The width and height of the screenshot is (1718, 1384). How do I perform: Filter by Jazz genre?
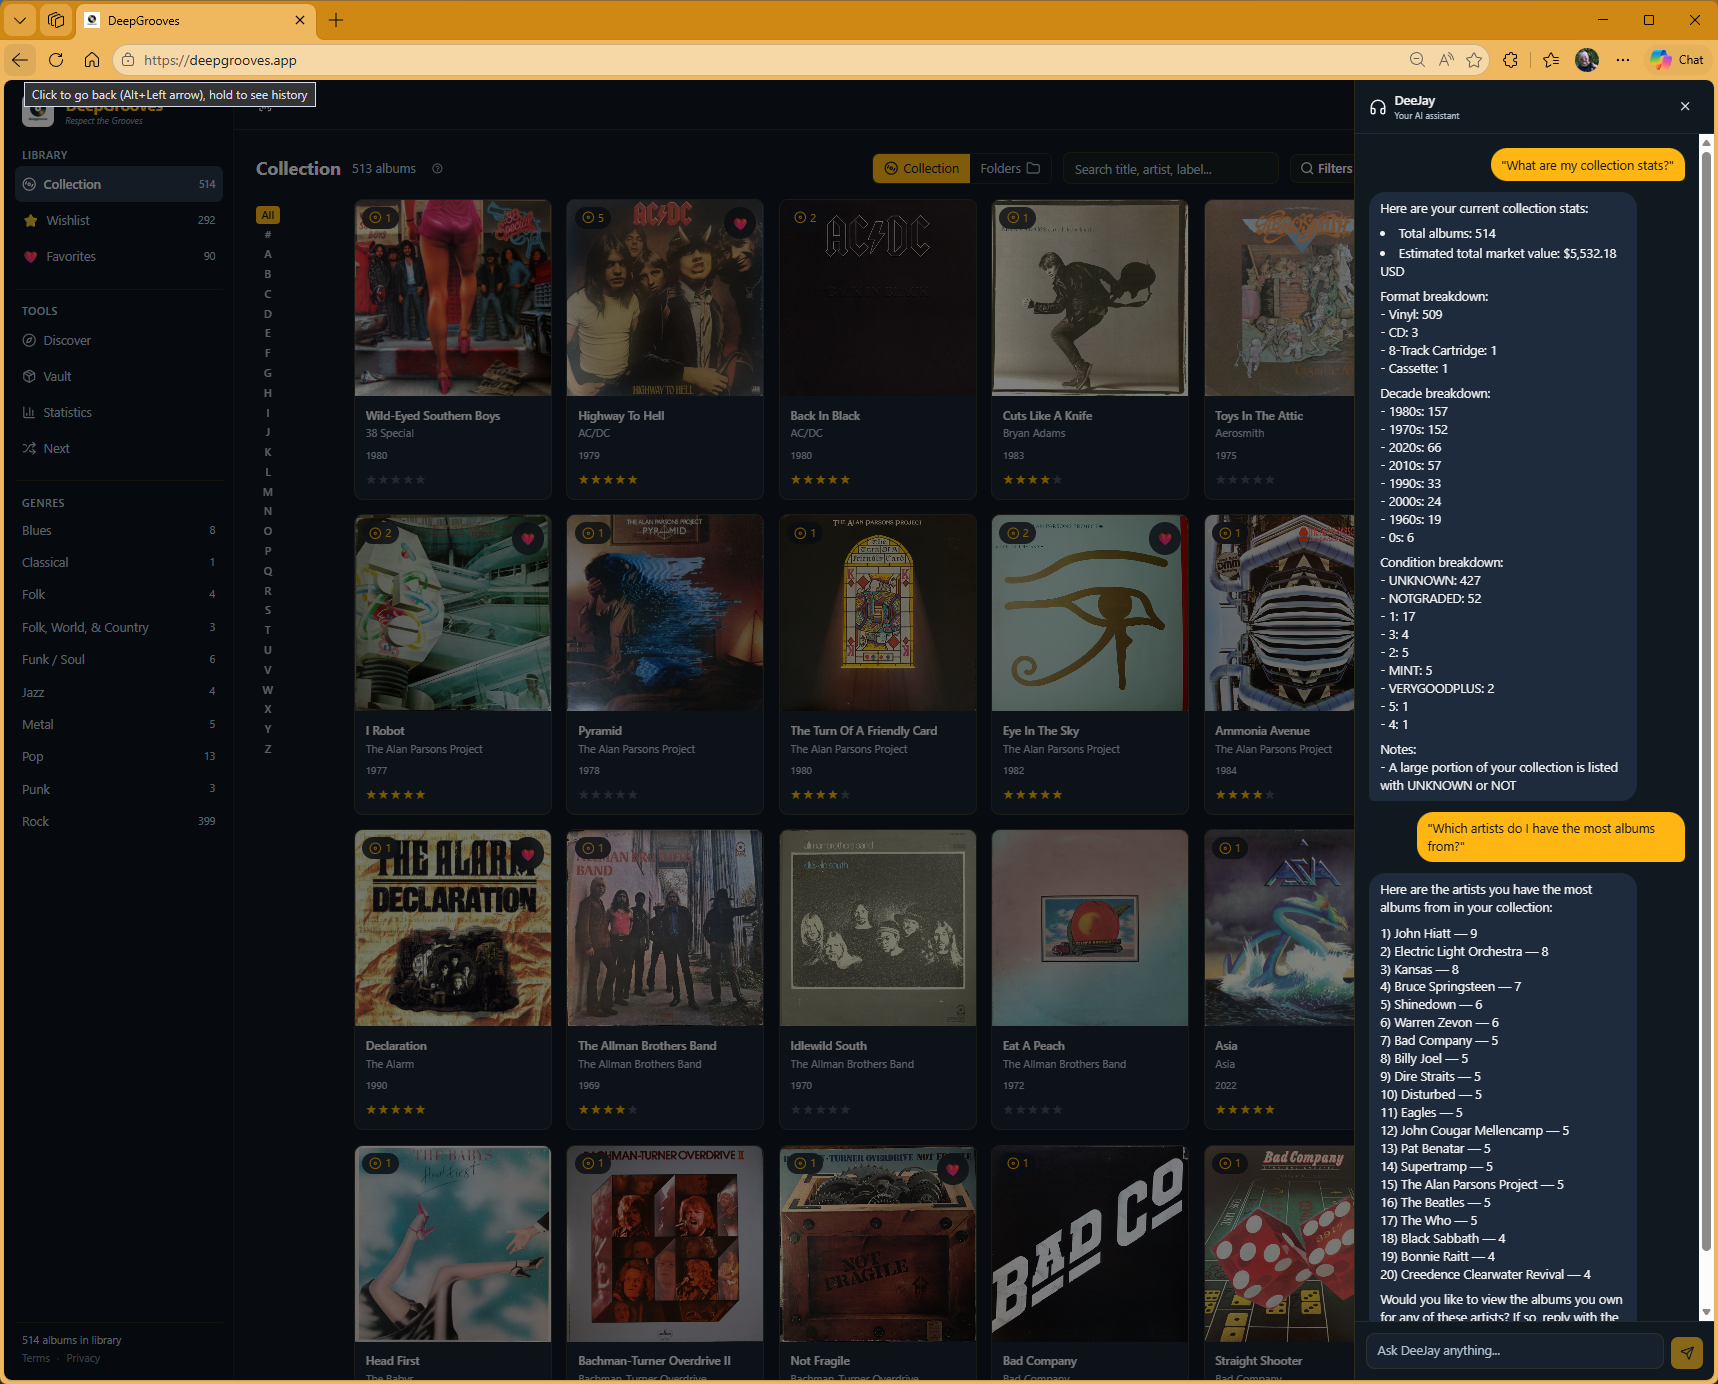119,692
